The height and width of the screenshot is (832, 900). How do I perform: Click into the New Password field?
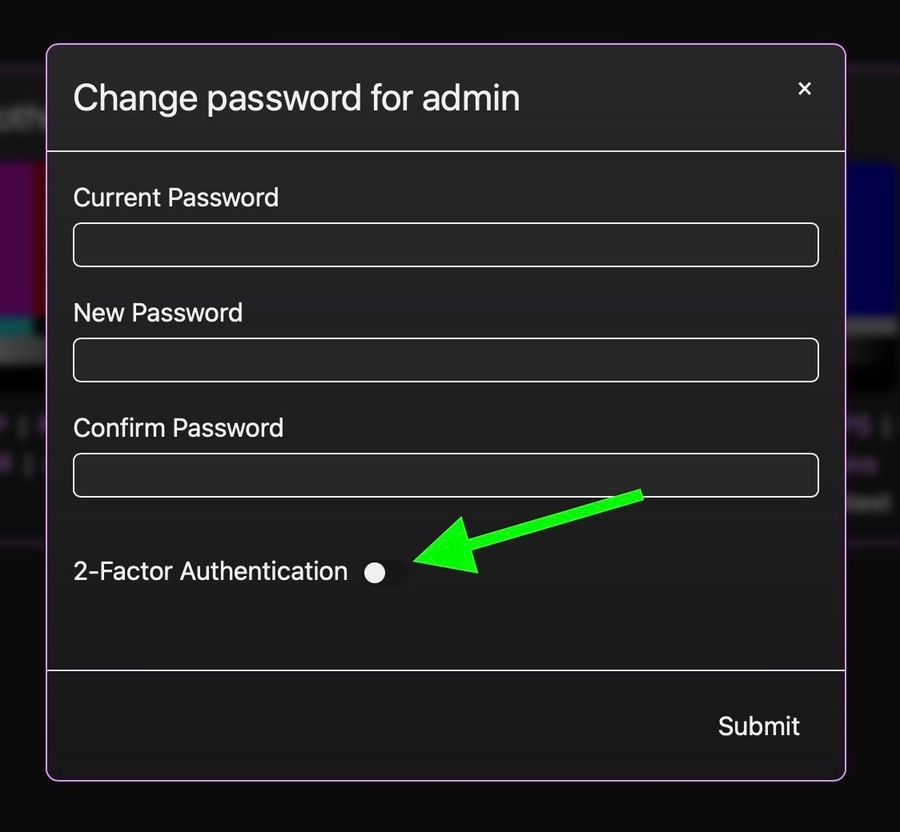point(446,360)
